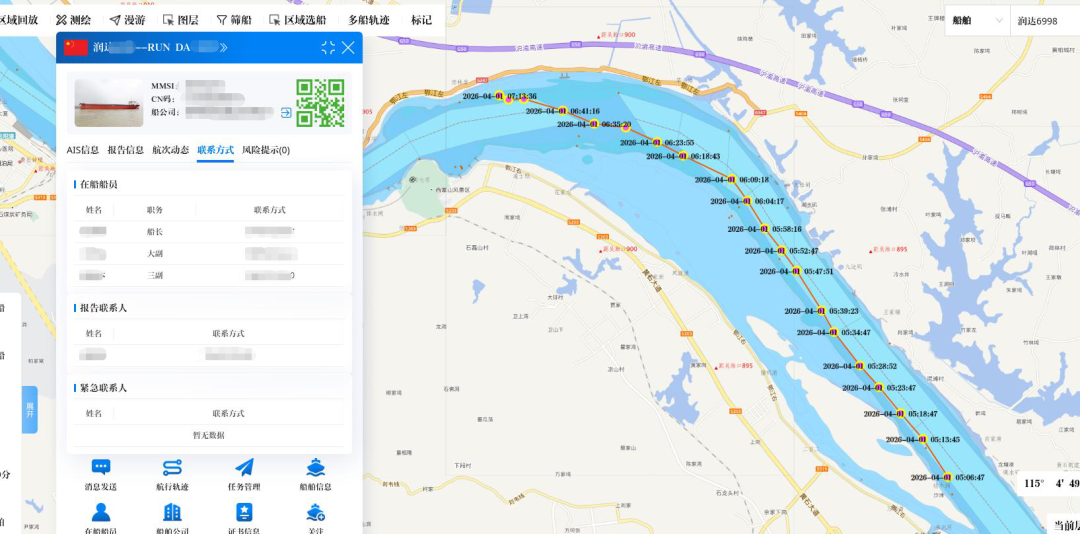Open the 风险提示(0) tab
Screen dimensions: 1080x534
coord(266,150)
